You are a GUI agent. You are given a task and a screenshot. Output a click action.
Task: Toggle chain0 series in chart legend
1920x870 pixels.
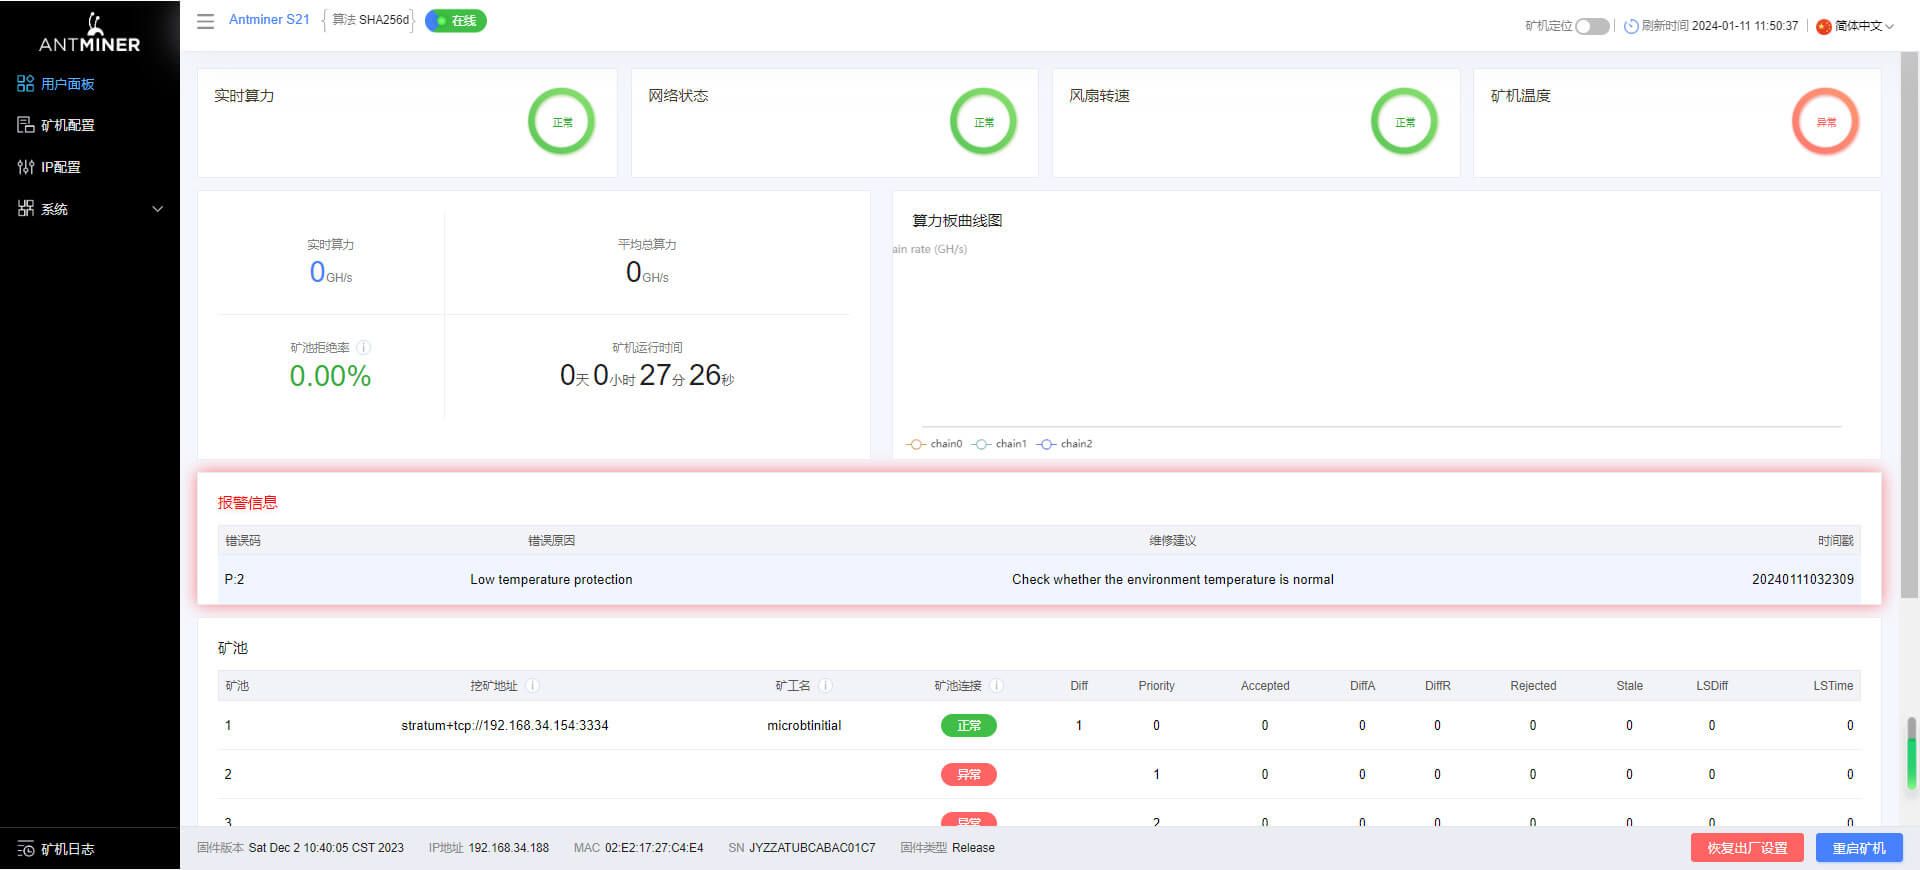tap(934, 444)
